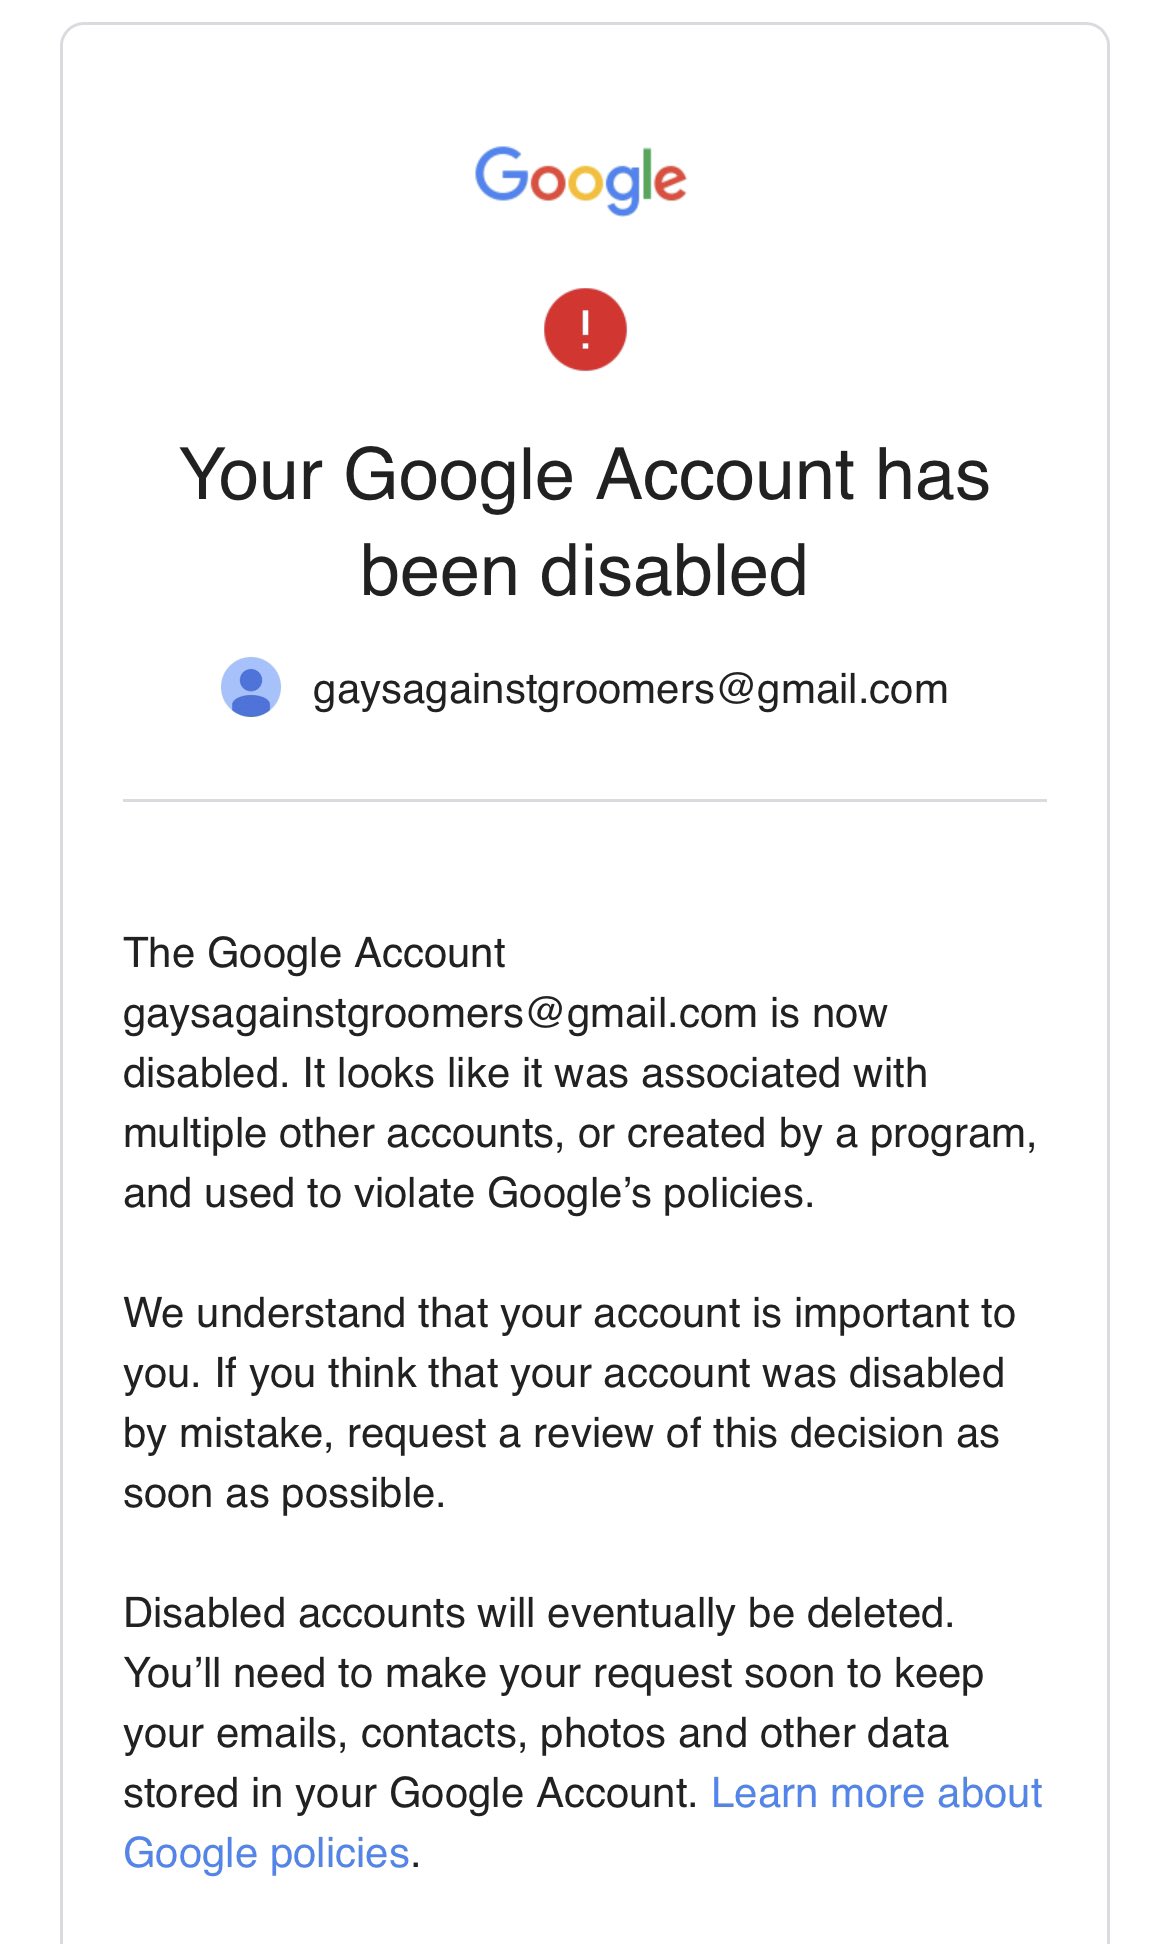This screenshot has height=1944, width=1170.
Task: Click 'Disabled accounts will eventually be deleted' sentence
Action: click(539, 1613)
